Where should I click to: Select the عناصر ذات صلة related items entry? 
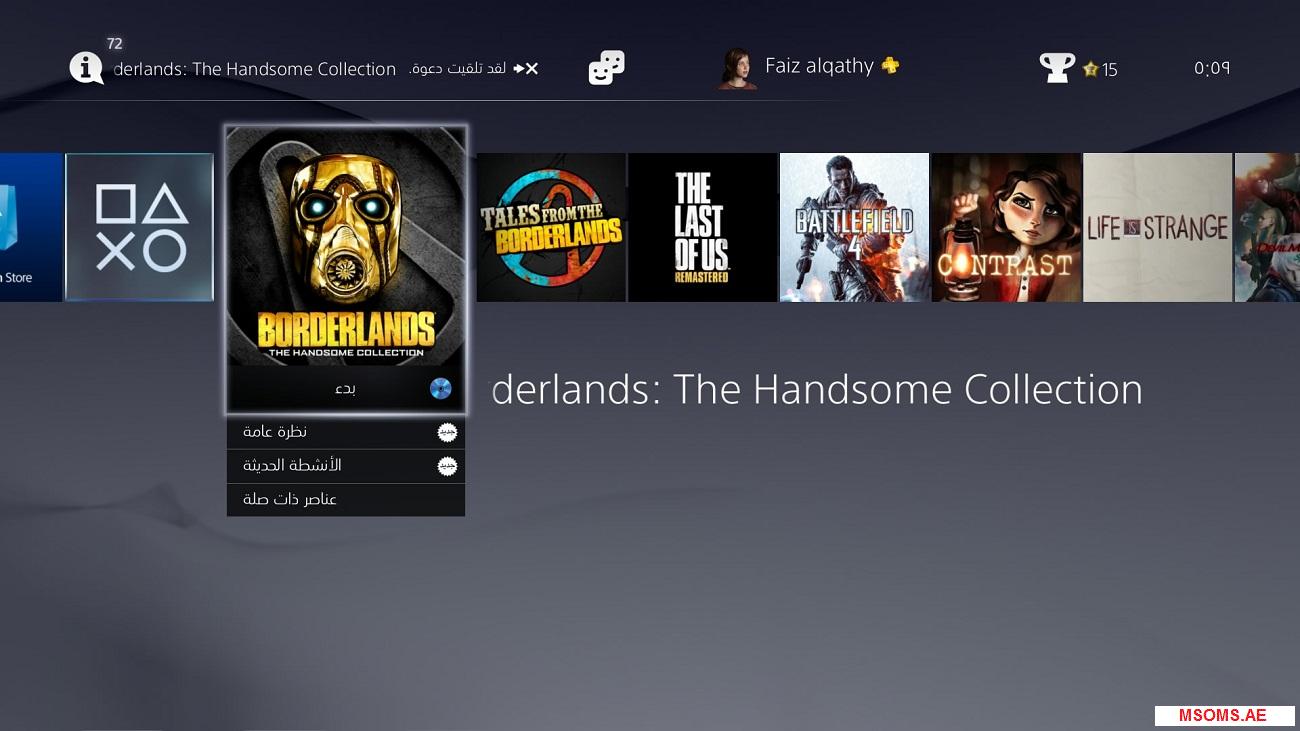[x=290, y=500]
